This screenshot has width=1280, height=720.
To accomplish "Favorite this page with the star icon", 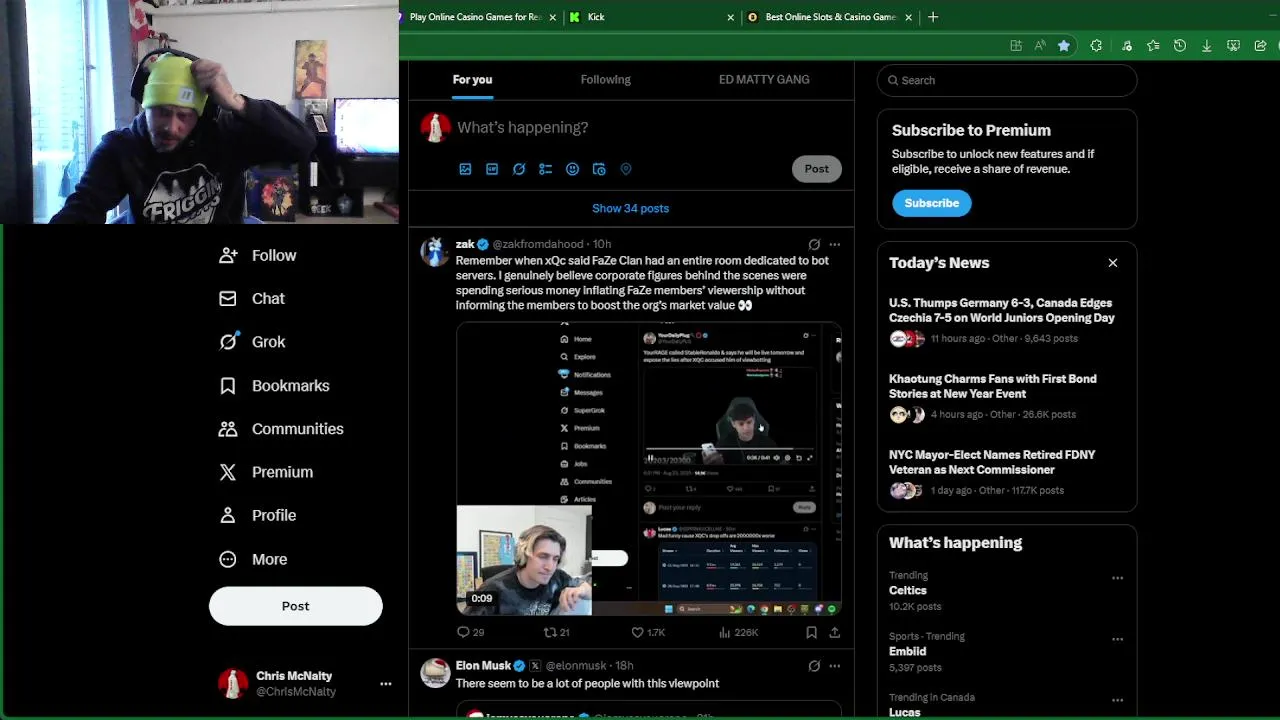I will [1064, 45].
